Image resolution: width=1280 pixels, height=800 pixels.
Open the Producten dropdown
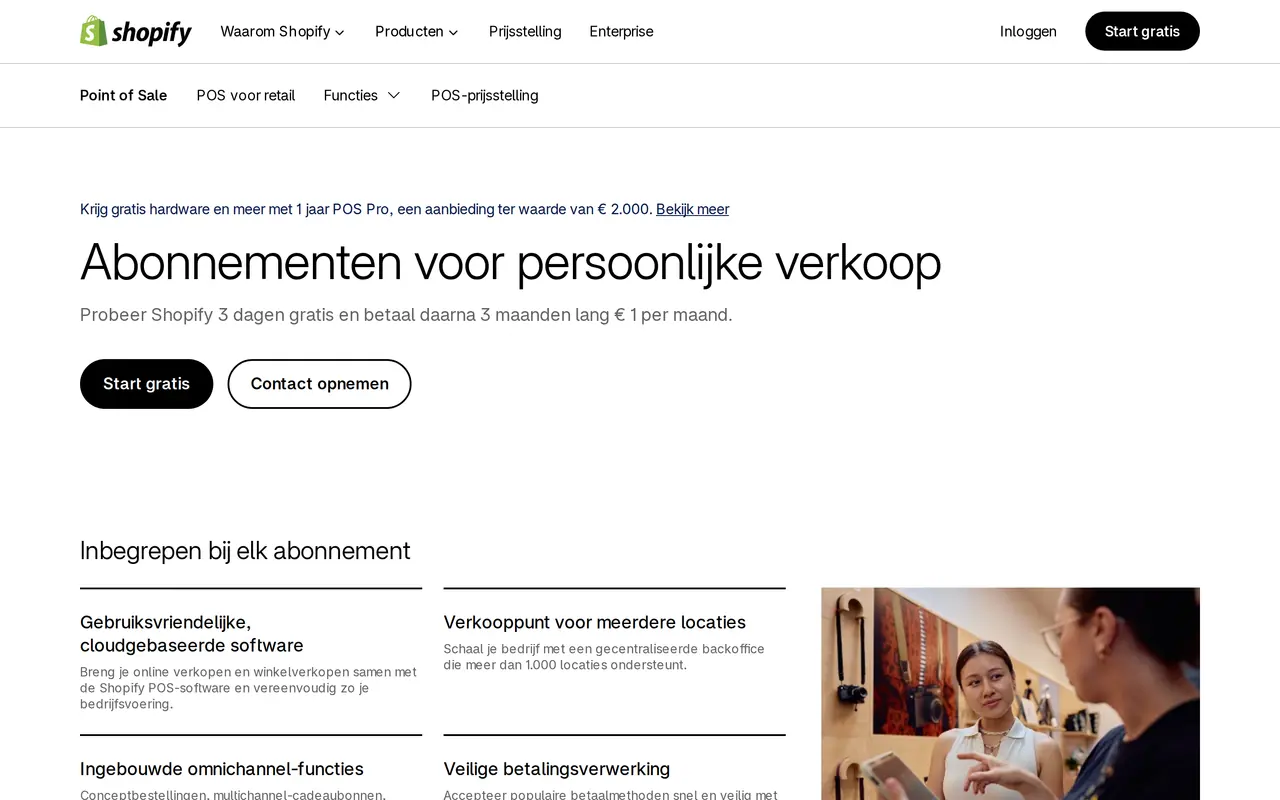(417, 31)
